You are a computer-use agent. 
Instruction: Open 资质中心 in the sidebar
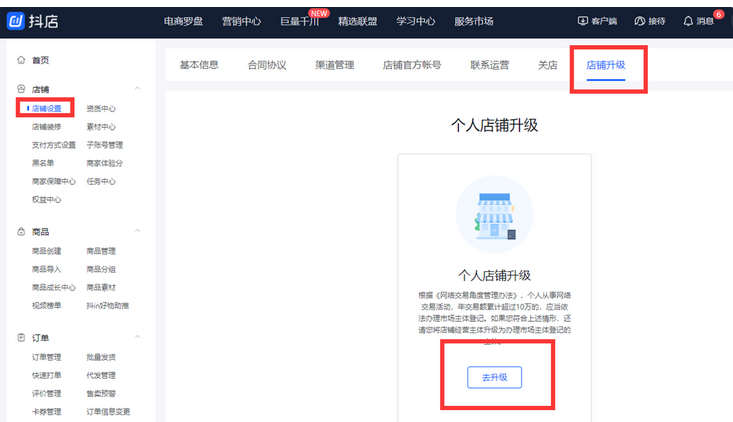point(101,108)
